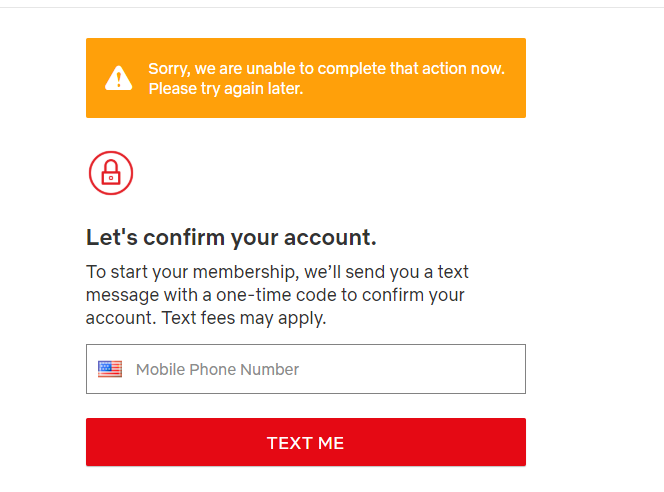Click the red padlock icon

[x=110, y=174]
